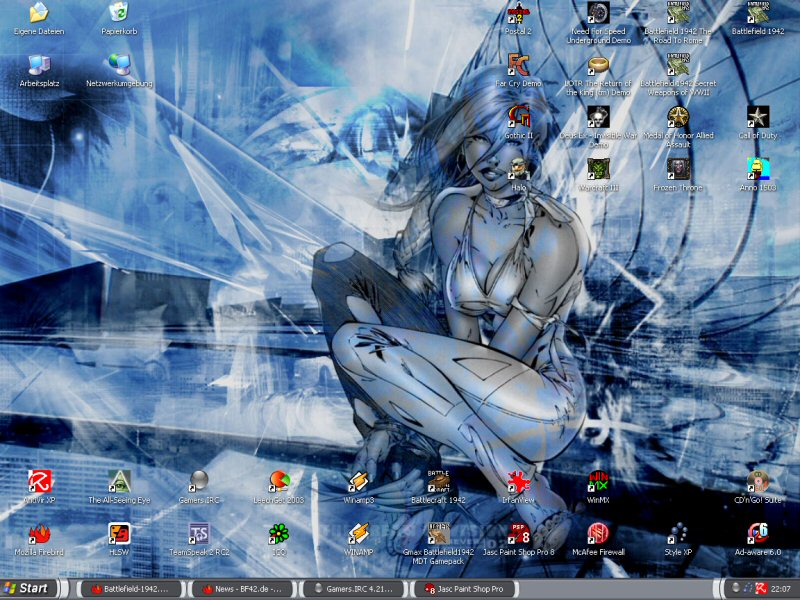Select The All-Seeing Eye icon
This screenshot has width=800, height=600.
pos(119,481)
